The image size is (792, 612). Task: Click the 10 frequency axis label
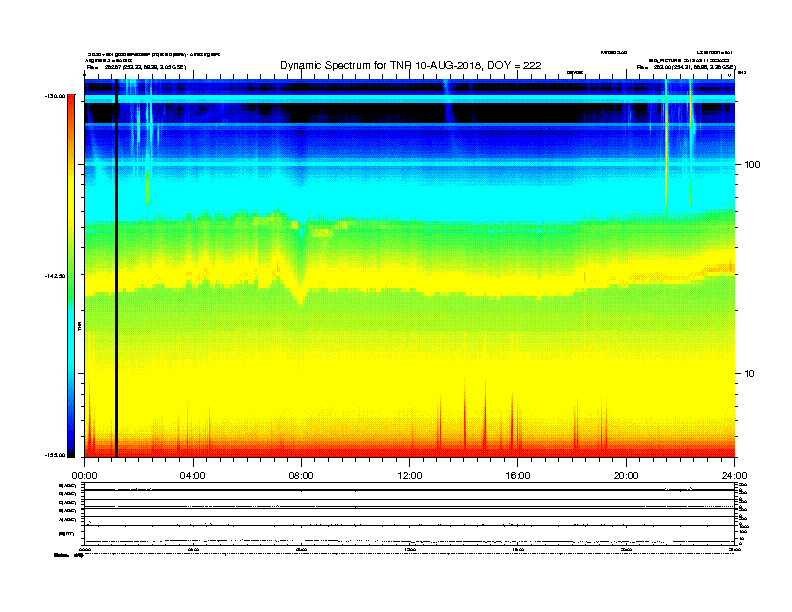click(750, 374)
